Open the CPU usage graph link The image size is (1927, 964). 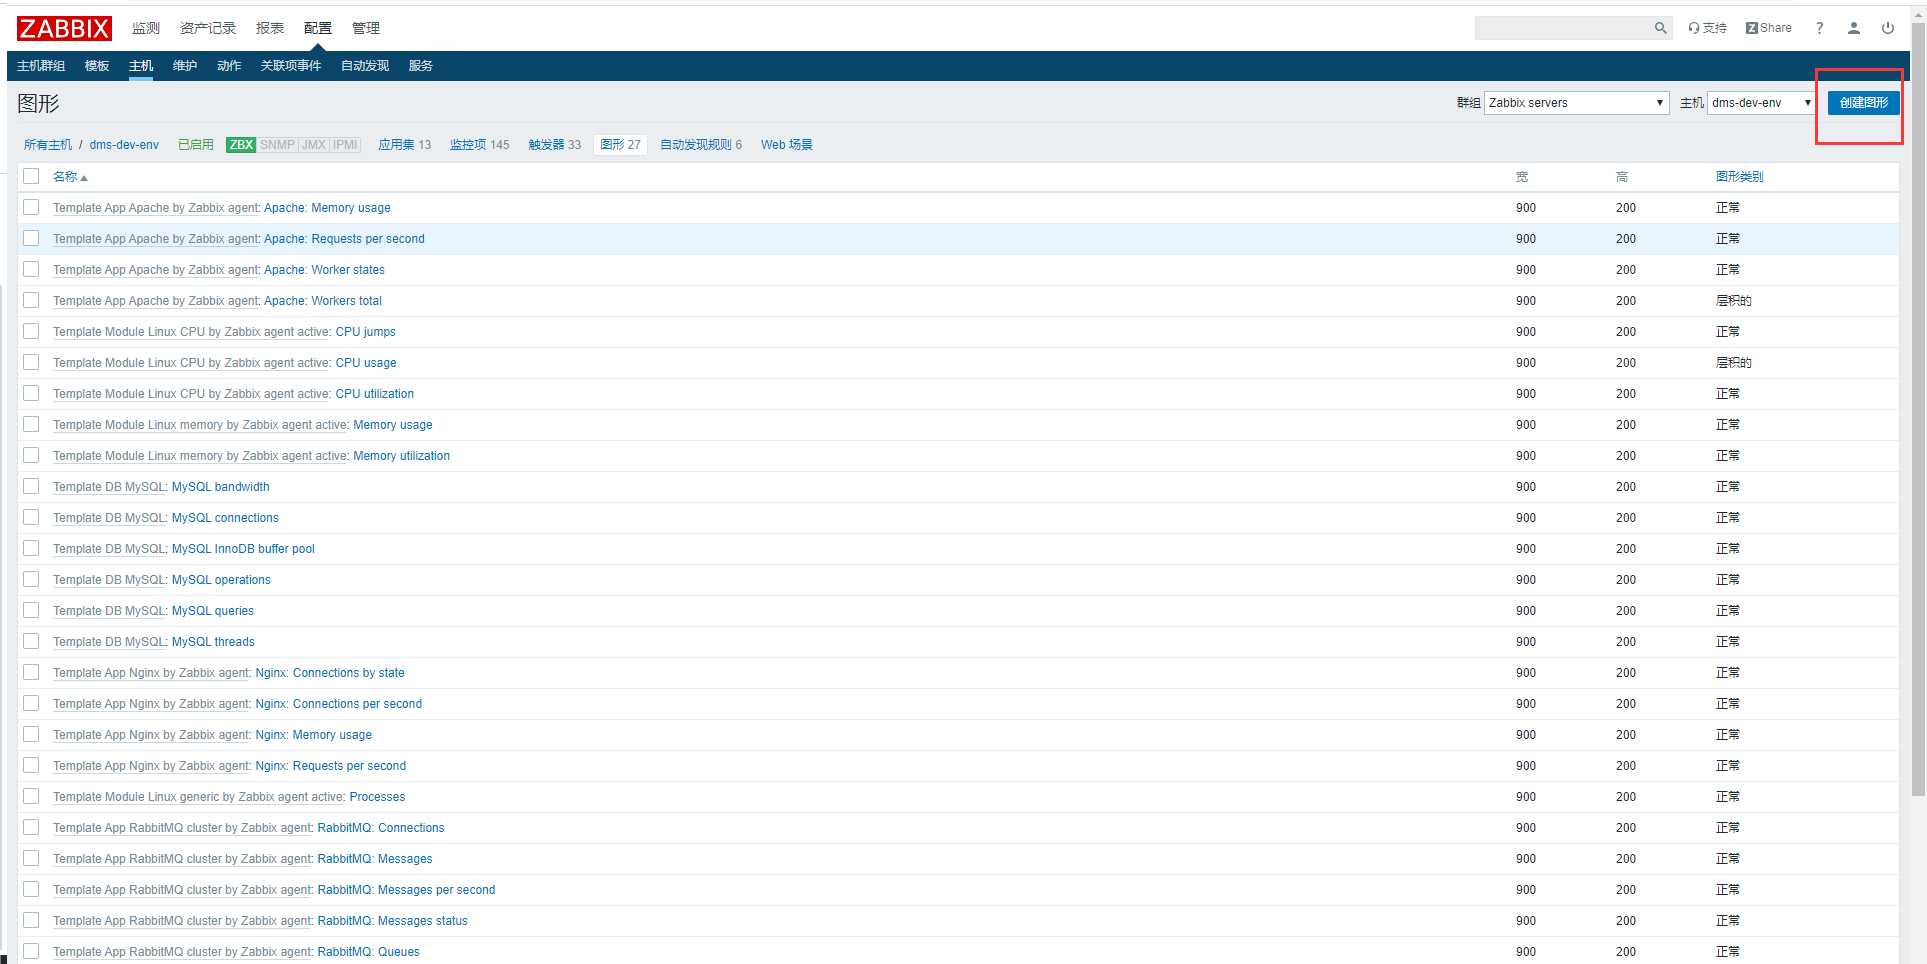pyautogui.click(x=366, y=363)
